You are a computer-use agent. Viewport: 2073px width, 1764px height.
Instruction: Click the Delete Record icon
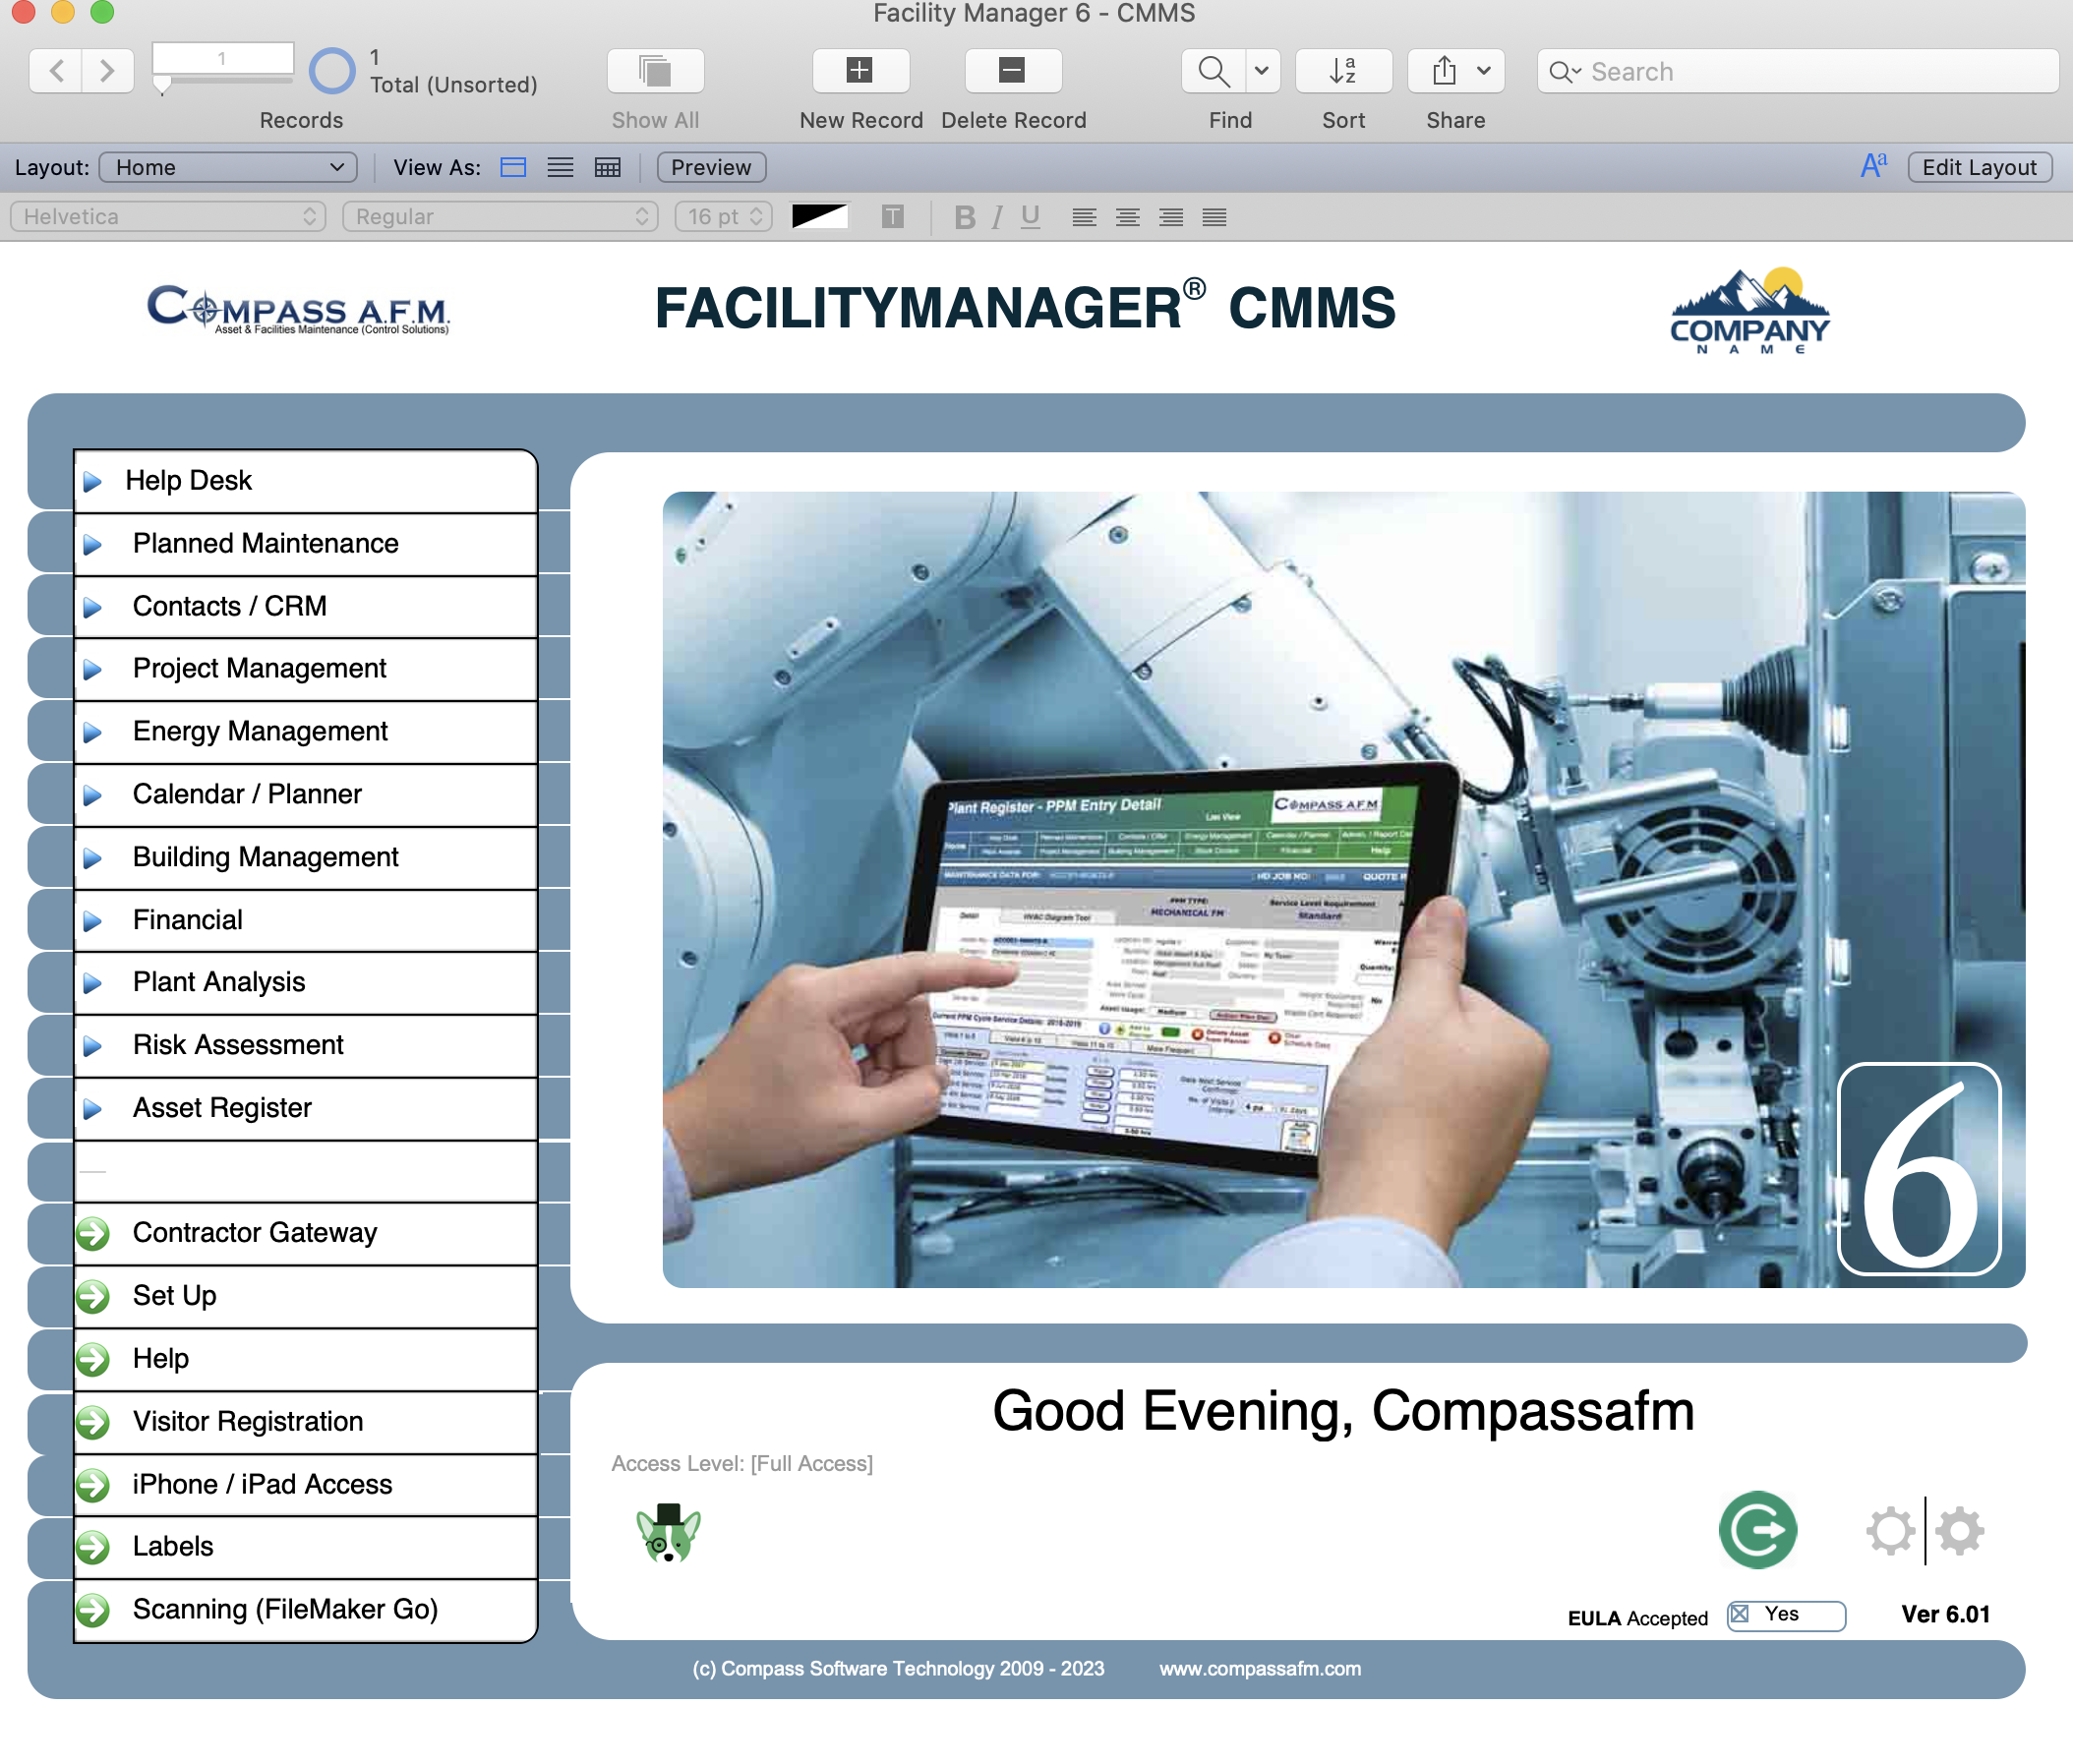click(1013, 70)
